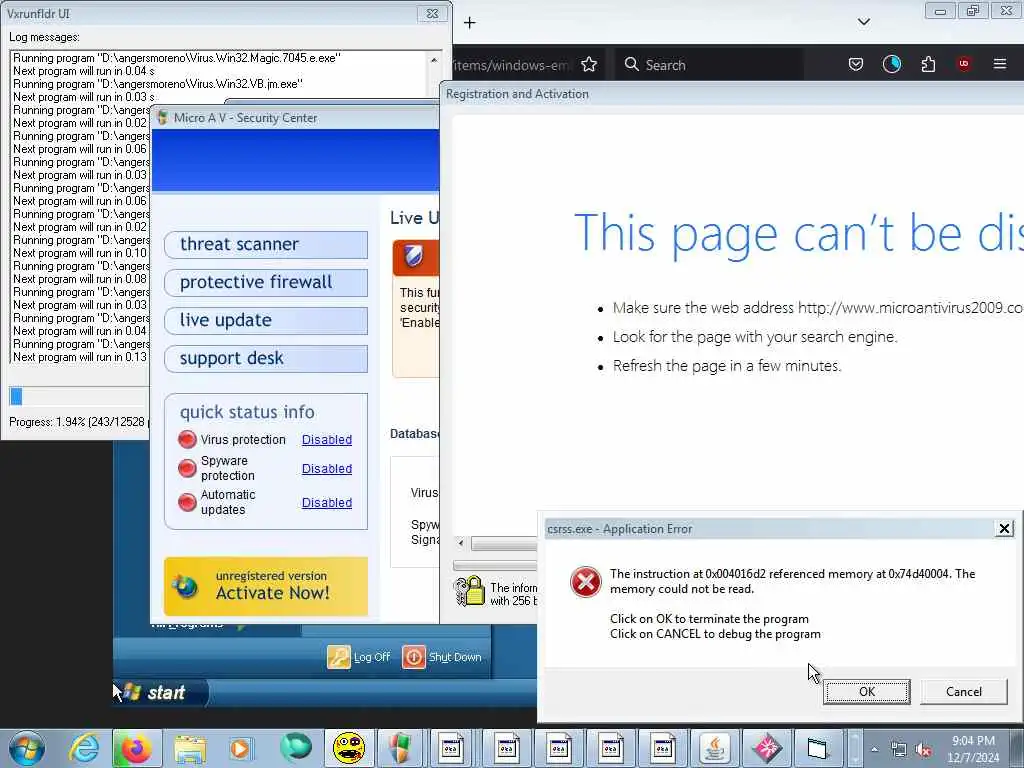This screenshot has height=768, width=1024.
Task: Click the Java coffee cup taskbar icon
Action: (x=716, y=748)
